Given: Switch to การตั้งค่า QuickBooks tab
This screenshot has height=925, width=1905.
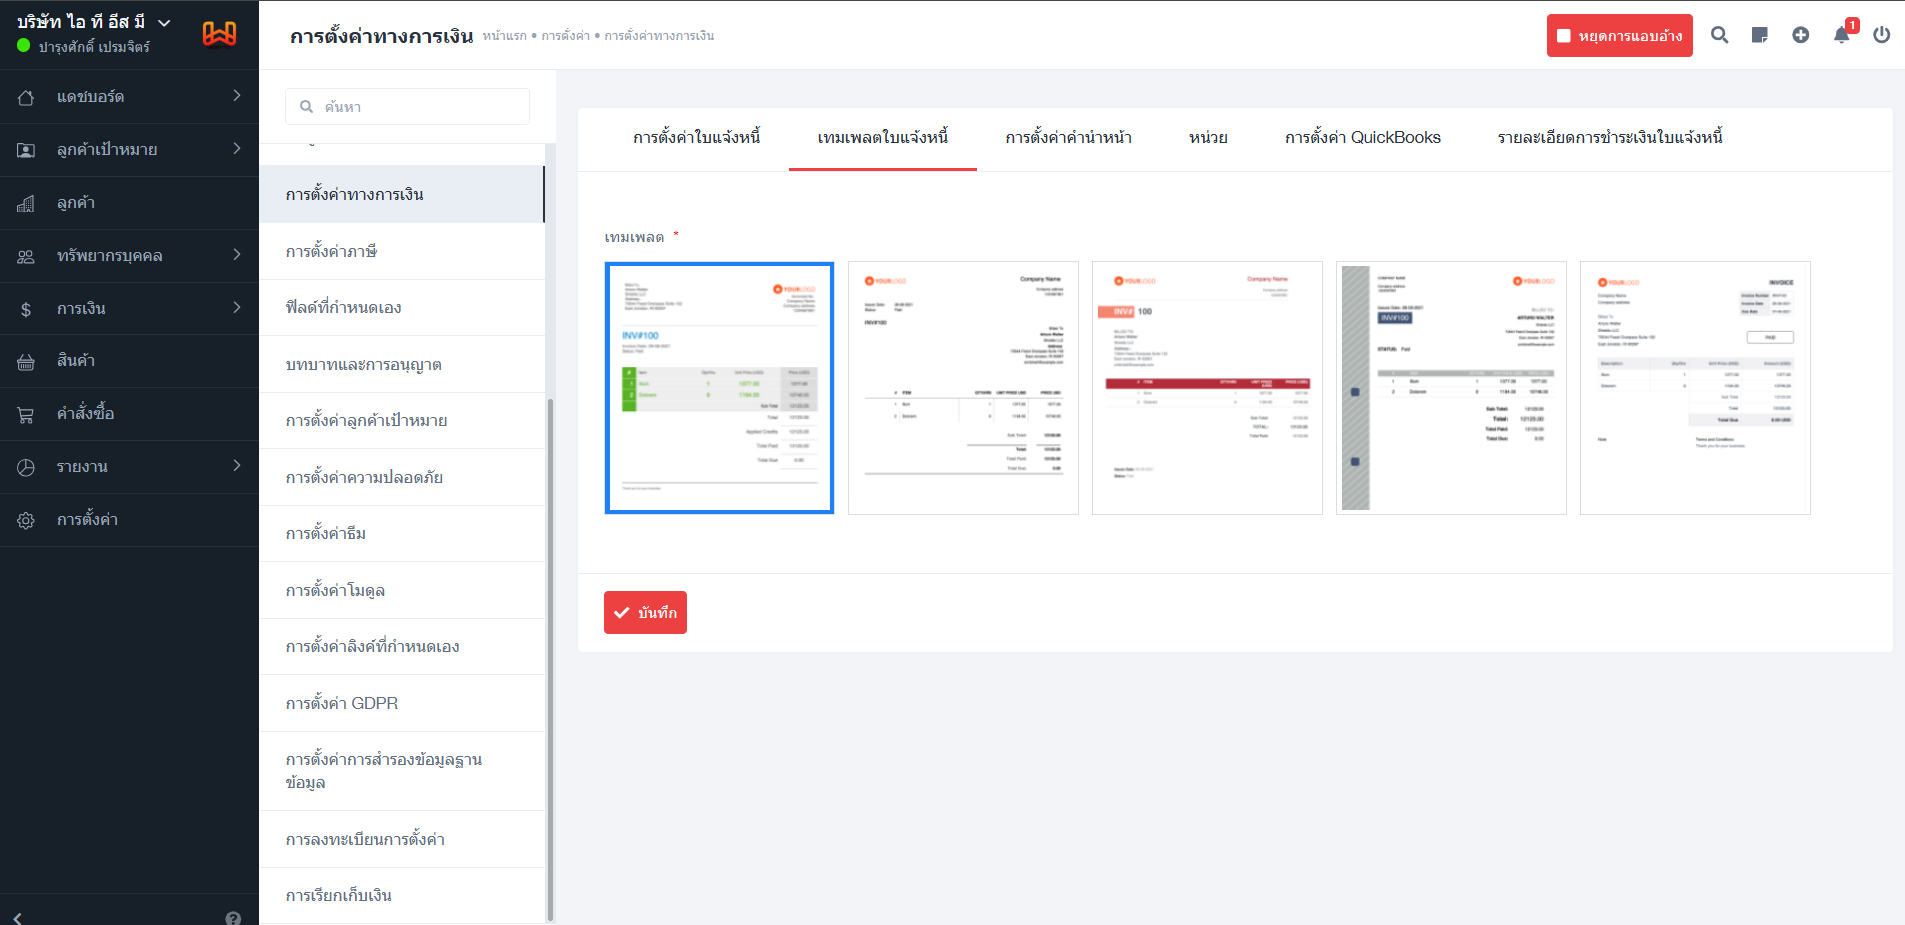Looking at the screenshot, I should click(x=1362, y=138).
